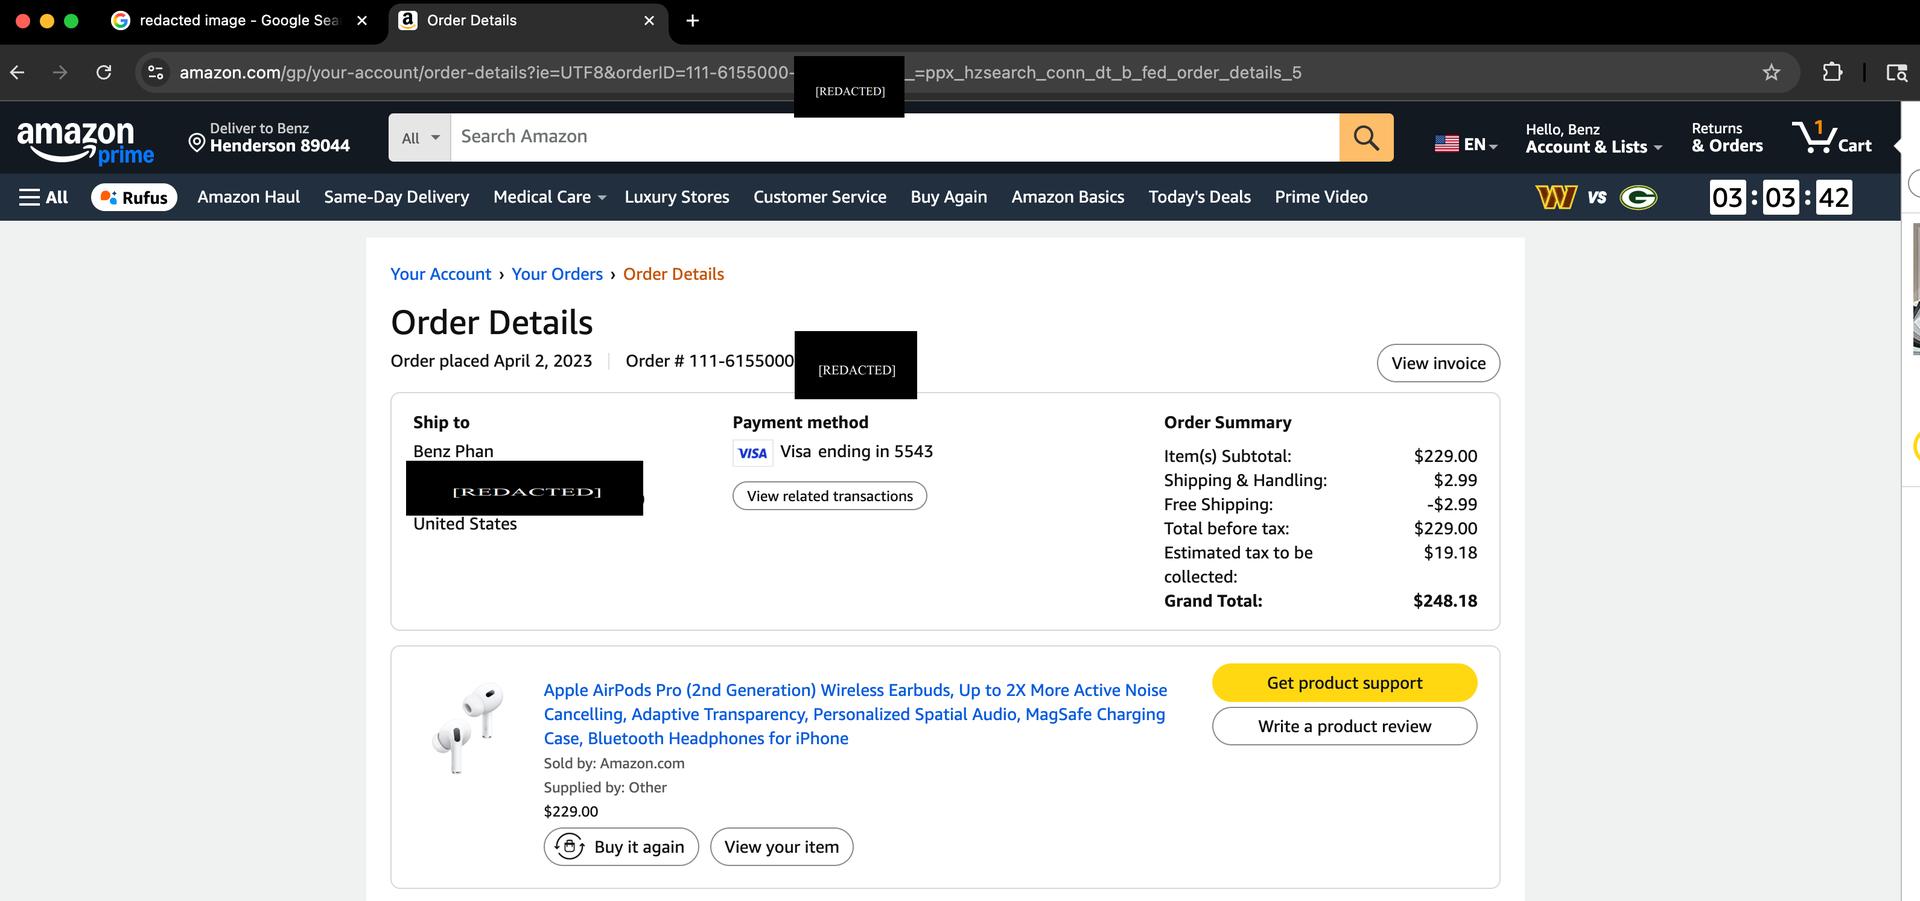The image size is (1920, 901).
Task: Expand the Medical Care menu
Action: pos(549,197)
